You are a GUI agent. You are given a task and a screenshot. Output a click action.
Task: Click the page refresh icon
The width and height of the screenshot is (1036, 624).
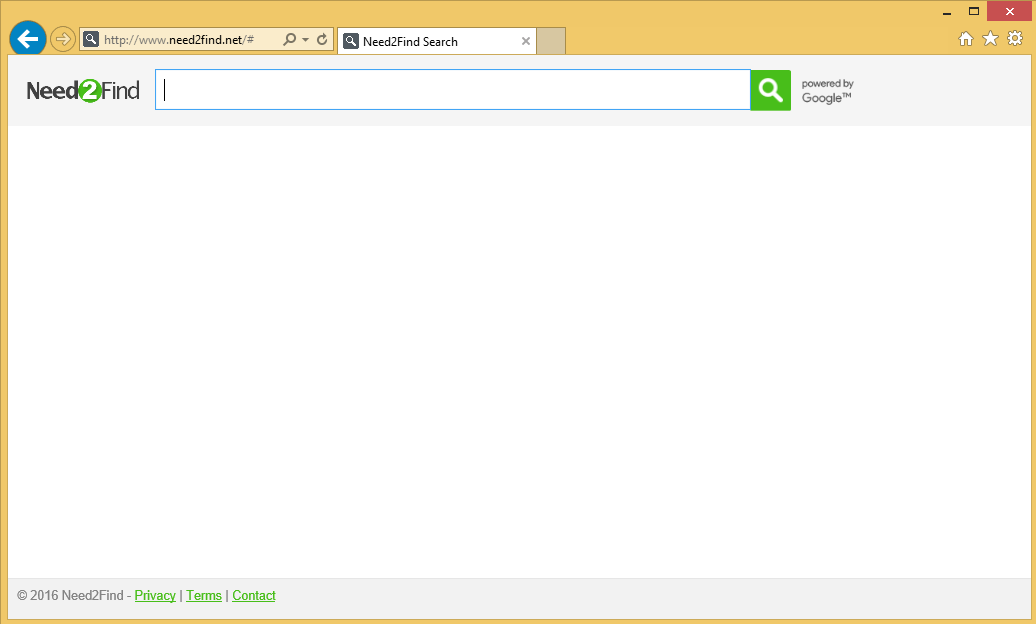point(321,40)
